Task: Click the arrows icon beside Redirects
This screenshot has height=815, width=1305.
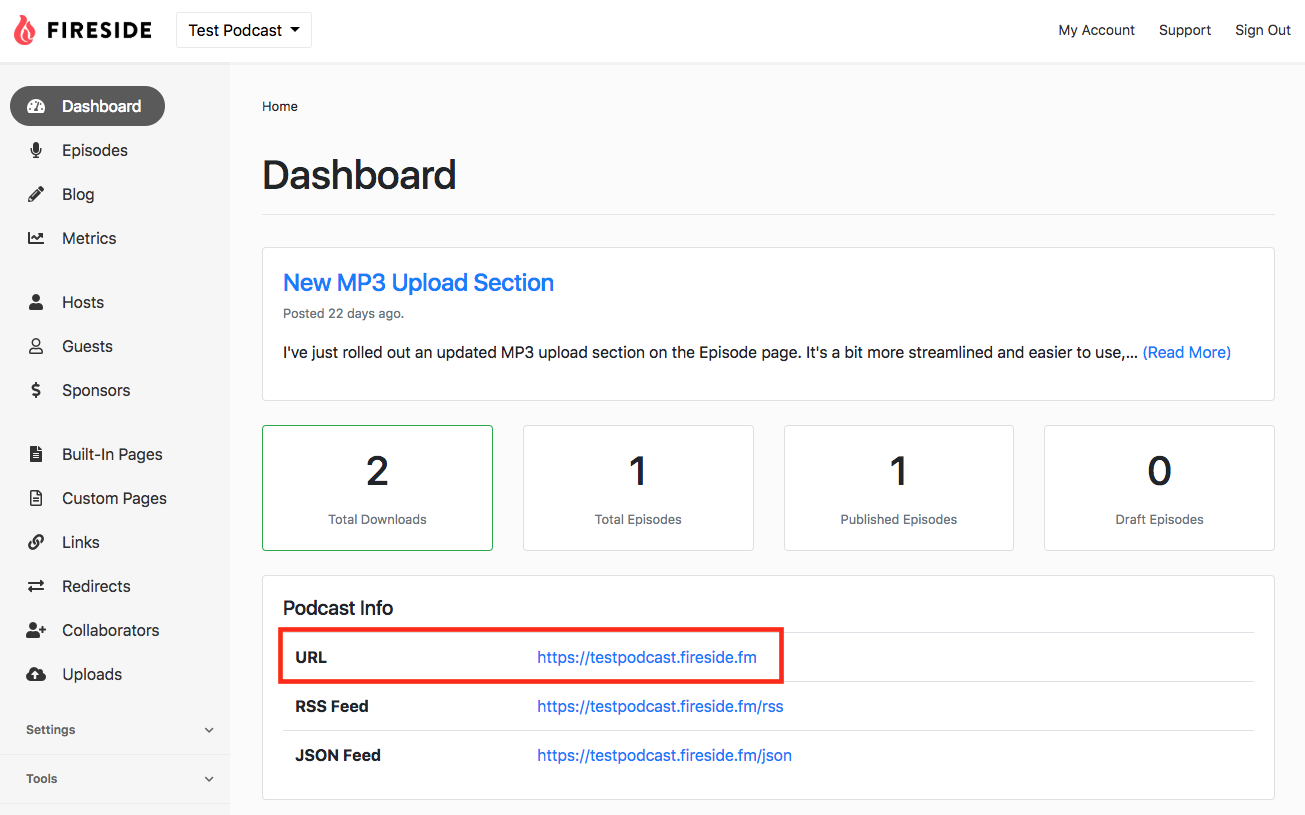Action: pyautogui.click(x=36, y=586)
